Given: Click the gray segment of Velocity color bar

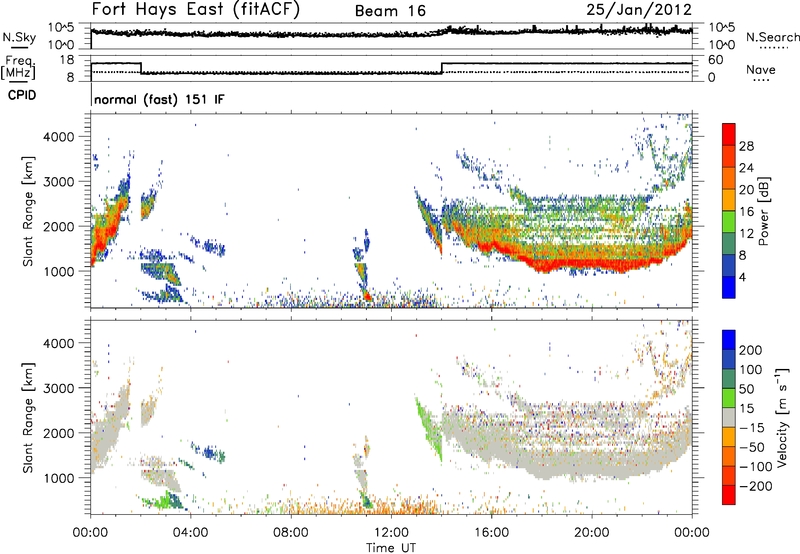Looking at the screenshot, I should point(729,417).
